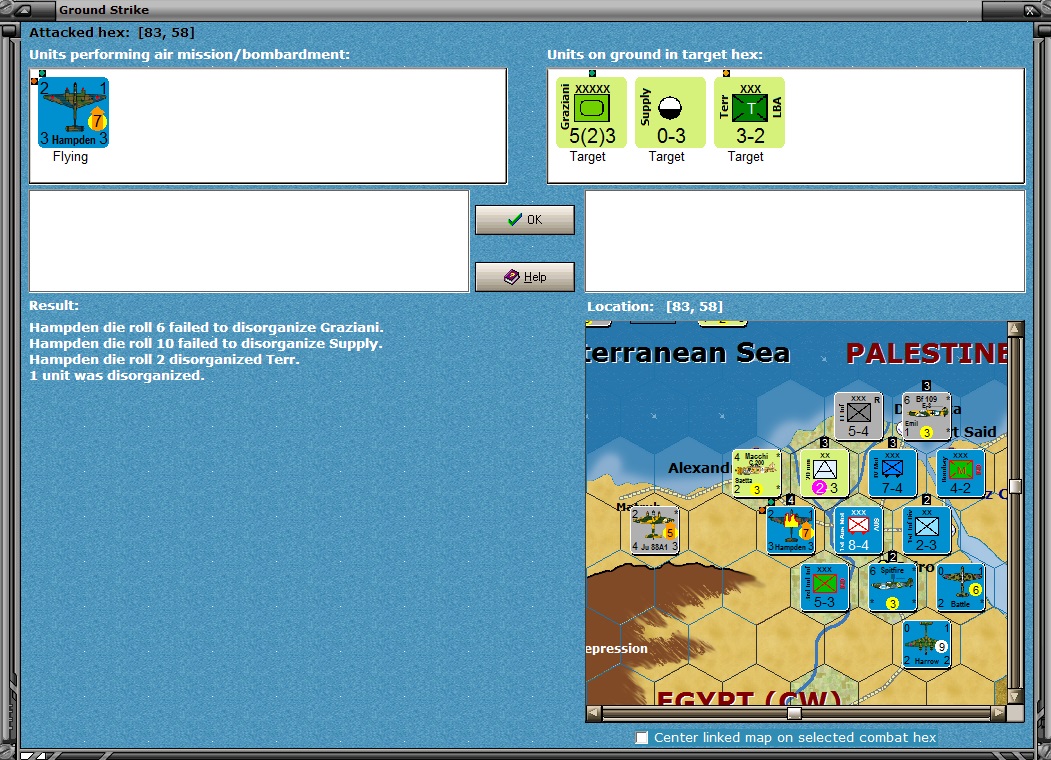Screen dimensions: 1051x760
Task: Click the Battle bomber counter on the map
Action: pos(961,587)
